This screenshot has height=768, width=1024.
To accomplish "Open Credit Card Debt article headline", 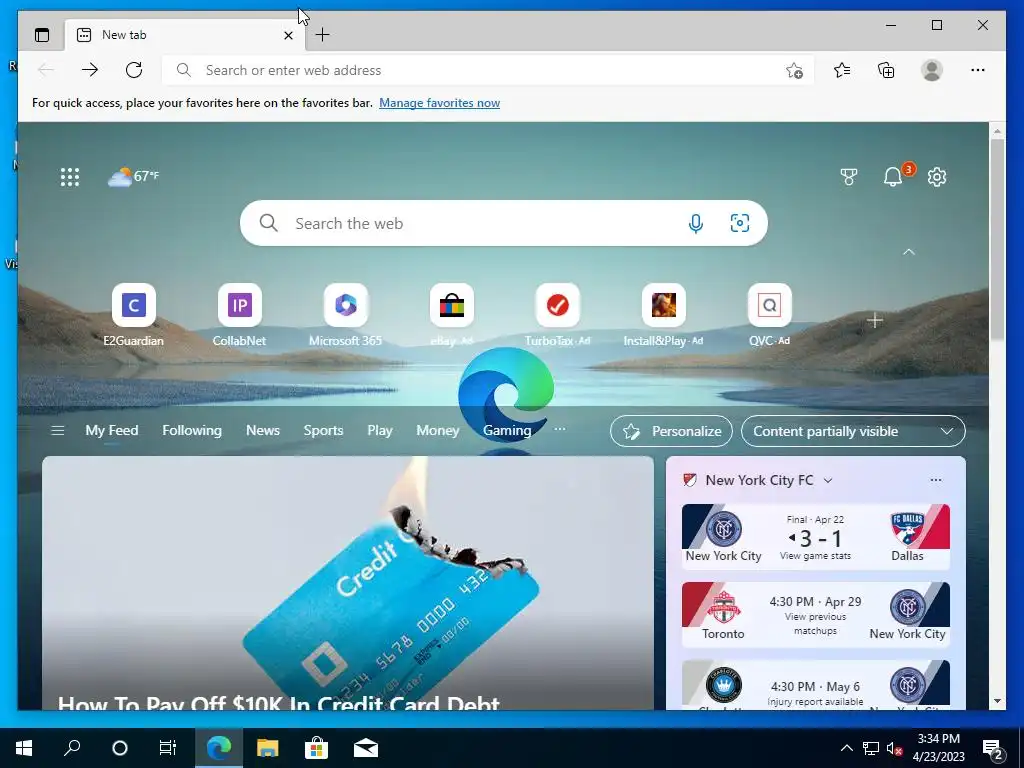I will click(x=279, y=702).
